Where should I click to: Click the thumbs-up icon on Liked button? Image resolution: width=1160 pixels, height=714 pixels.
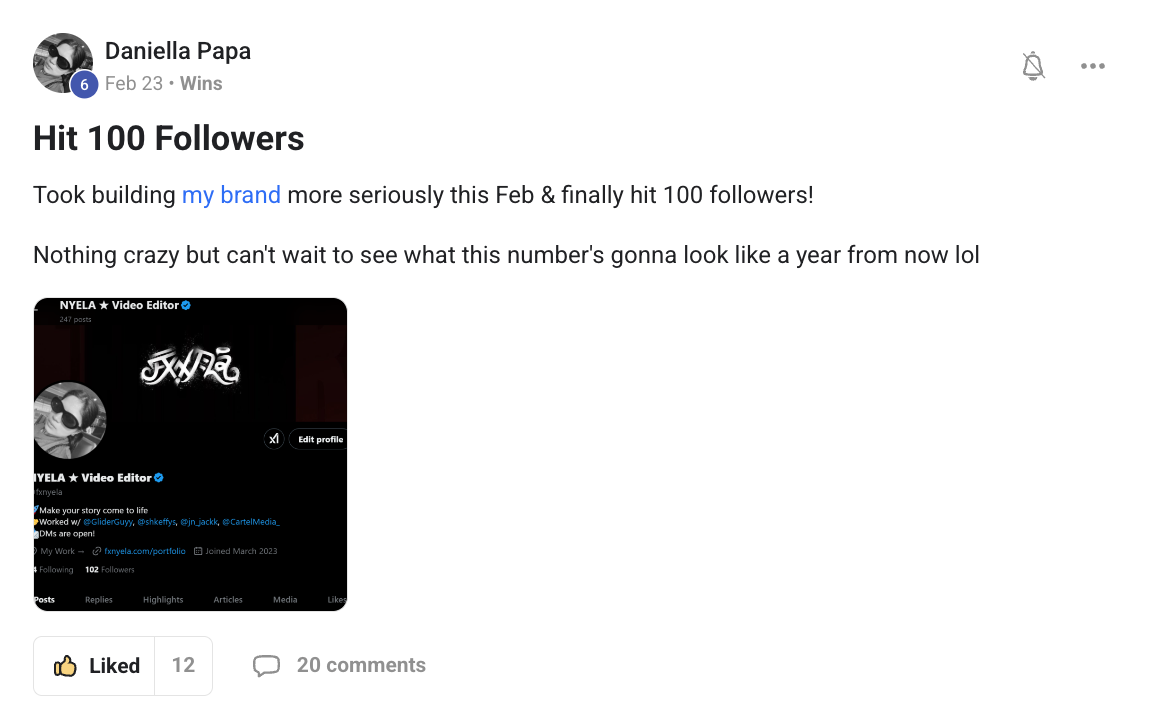pyautogui.click(x=66, y=666)
